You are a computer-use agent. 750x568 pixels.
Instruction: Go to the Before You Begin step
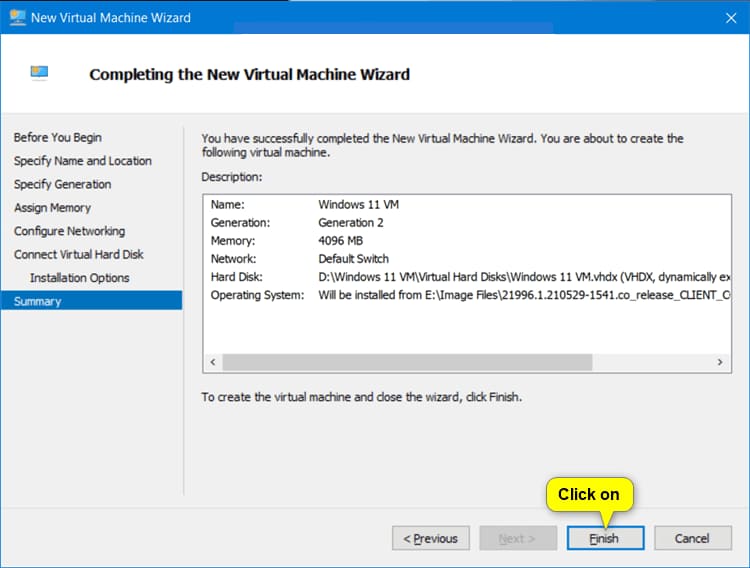(58, 137)
